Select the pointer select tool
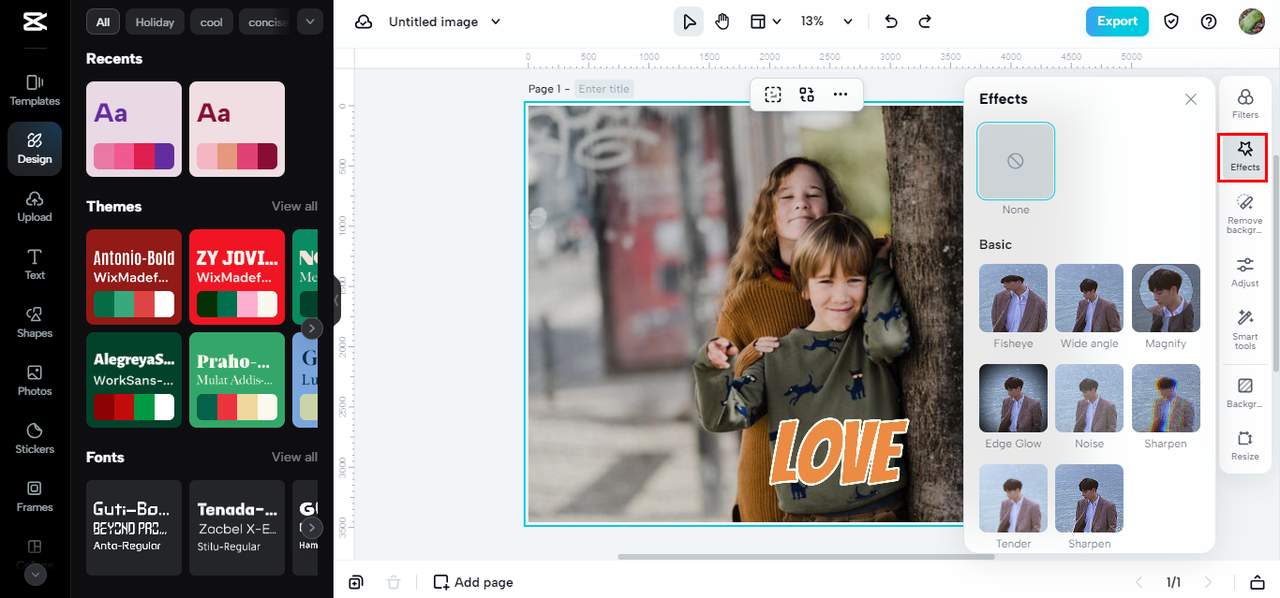The image size is (1280, 598). click(688, 21)
